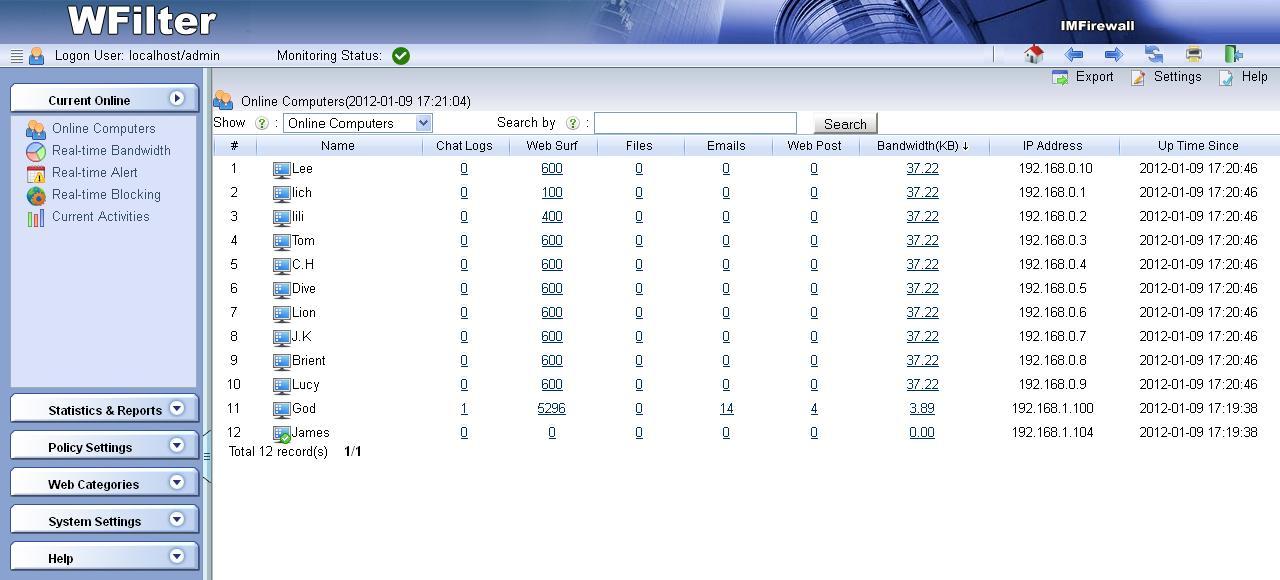Click the printer icon
This screenshot has height=580, width=1280.
point(1194,55)
